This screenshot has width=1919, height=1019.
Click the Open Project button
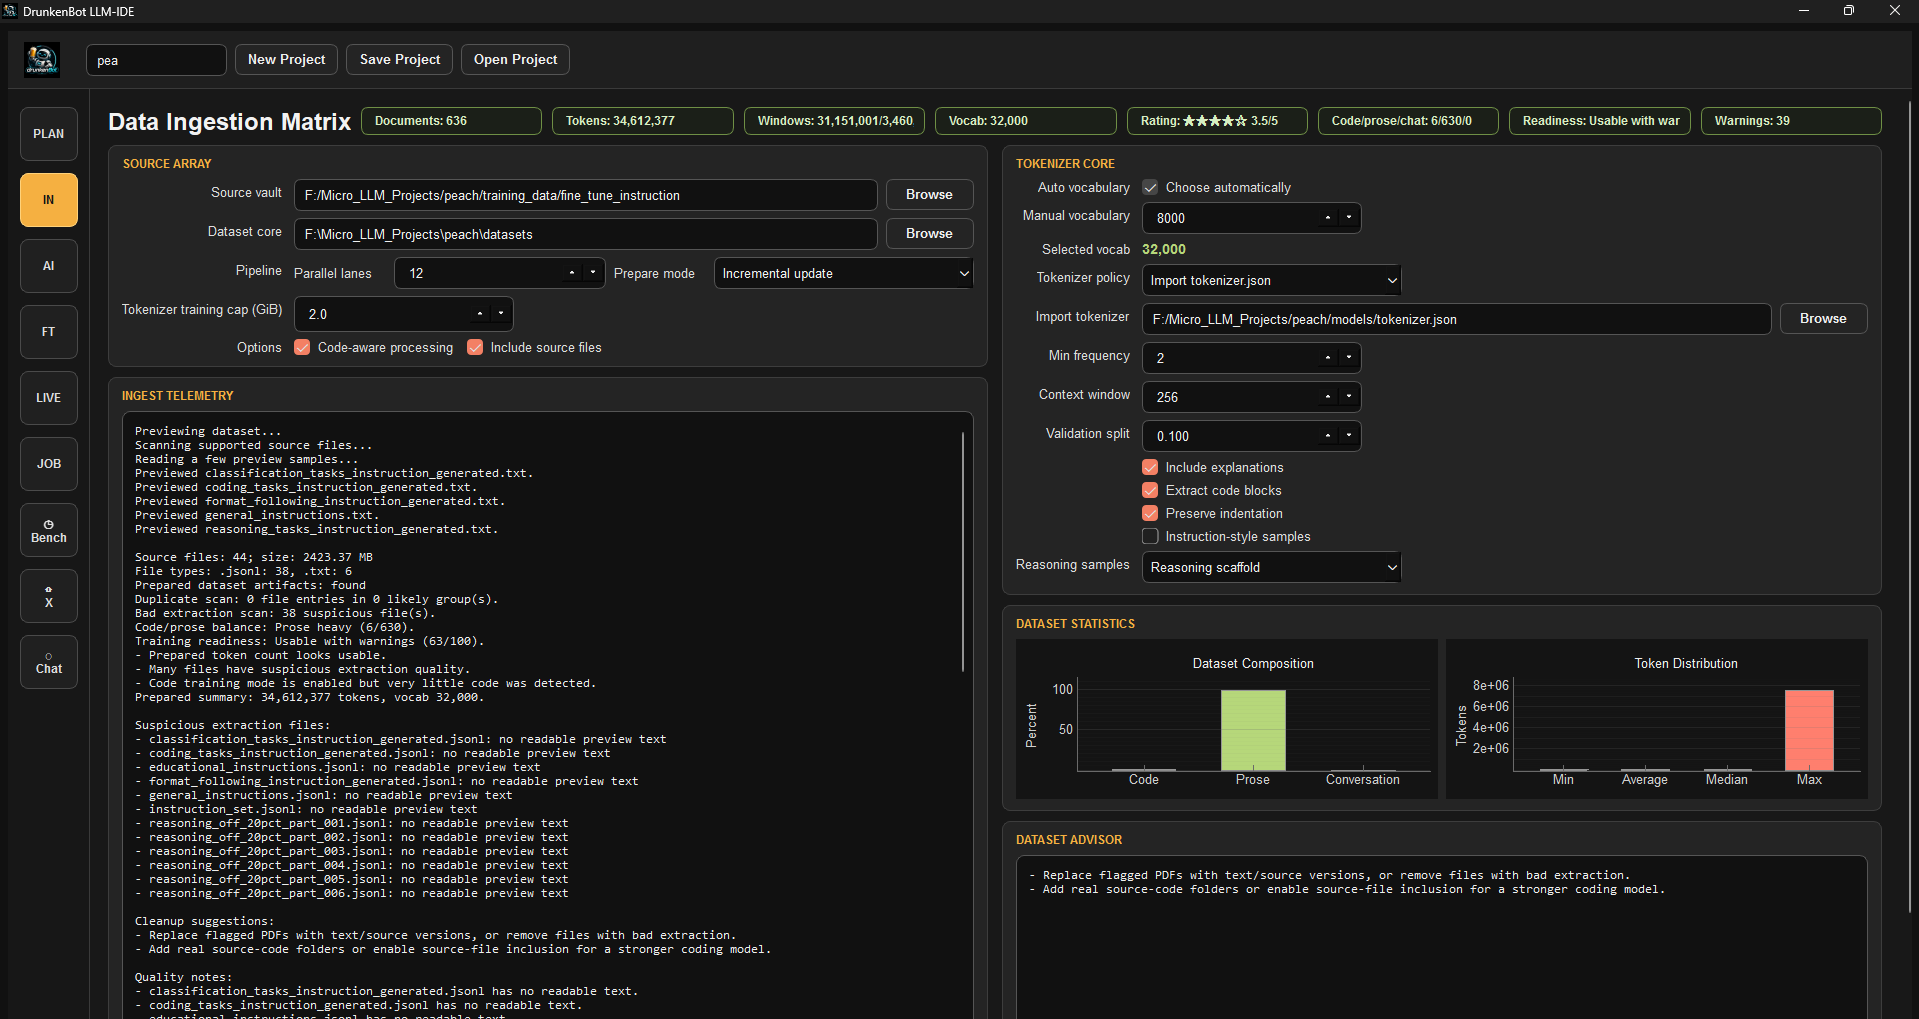coord(516,60)
